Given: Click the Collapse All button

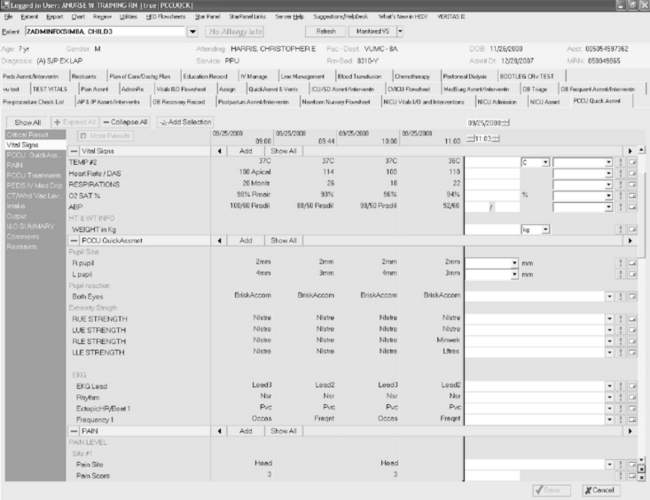Looking at the screenshot, I should (127, 121).
